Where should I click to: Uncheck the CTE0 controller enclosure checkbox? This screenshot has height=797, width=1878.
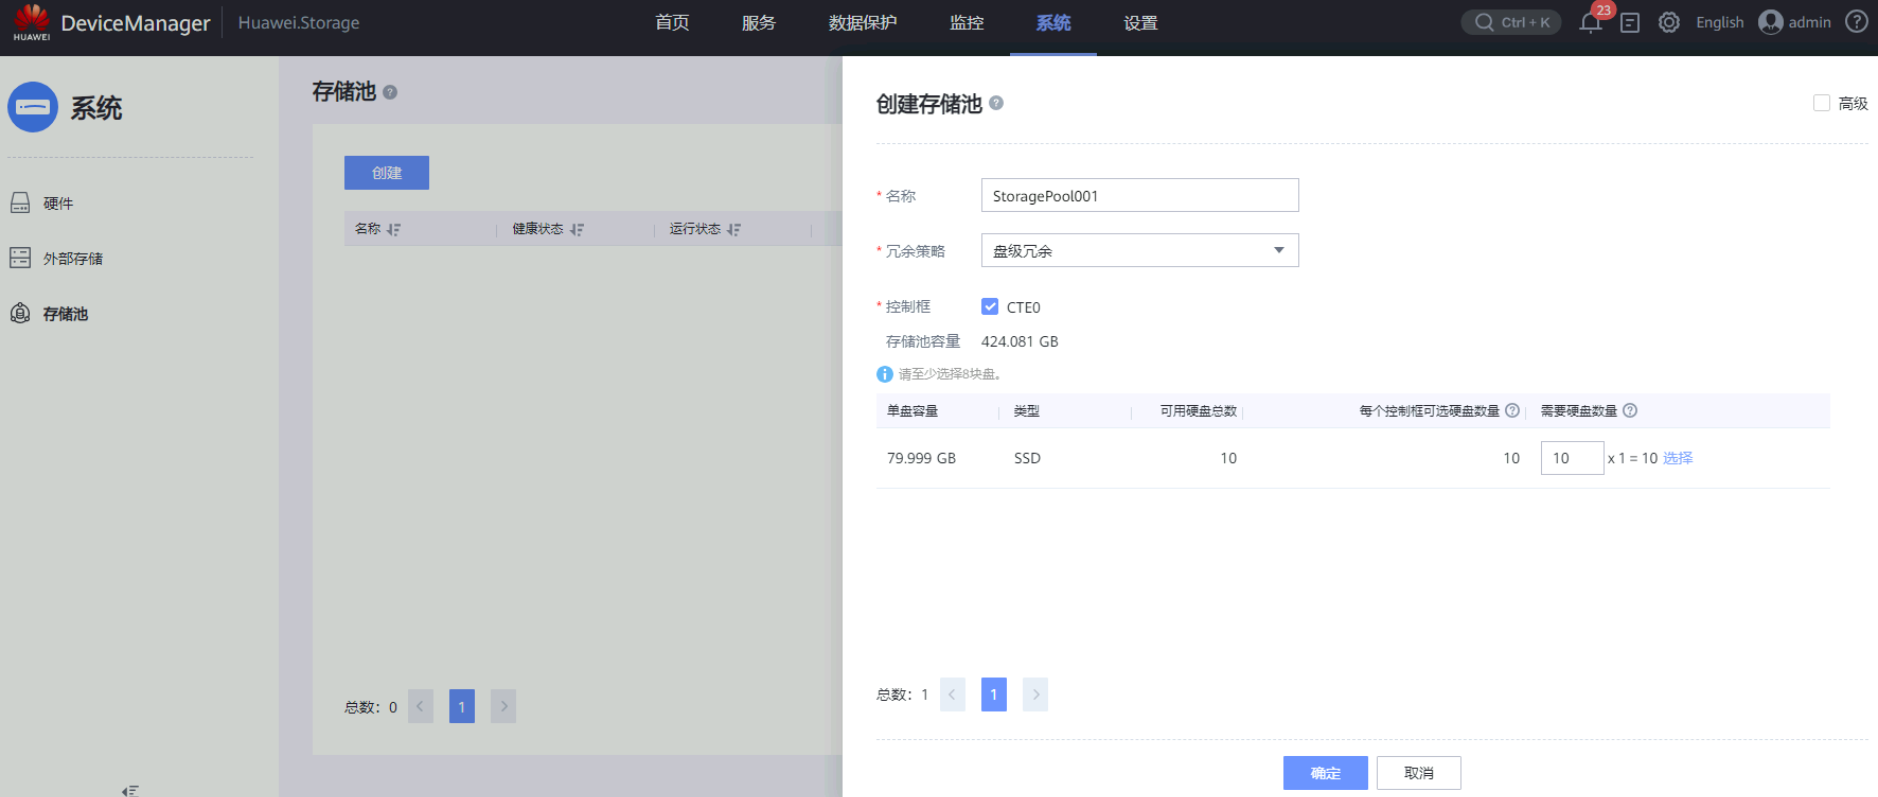pyautogui.click(x=990, y=307)
